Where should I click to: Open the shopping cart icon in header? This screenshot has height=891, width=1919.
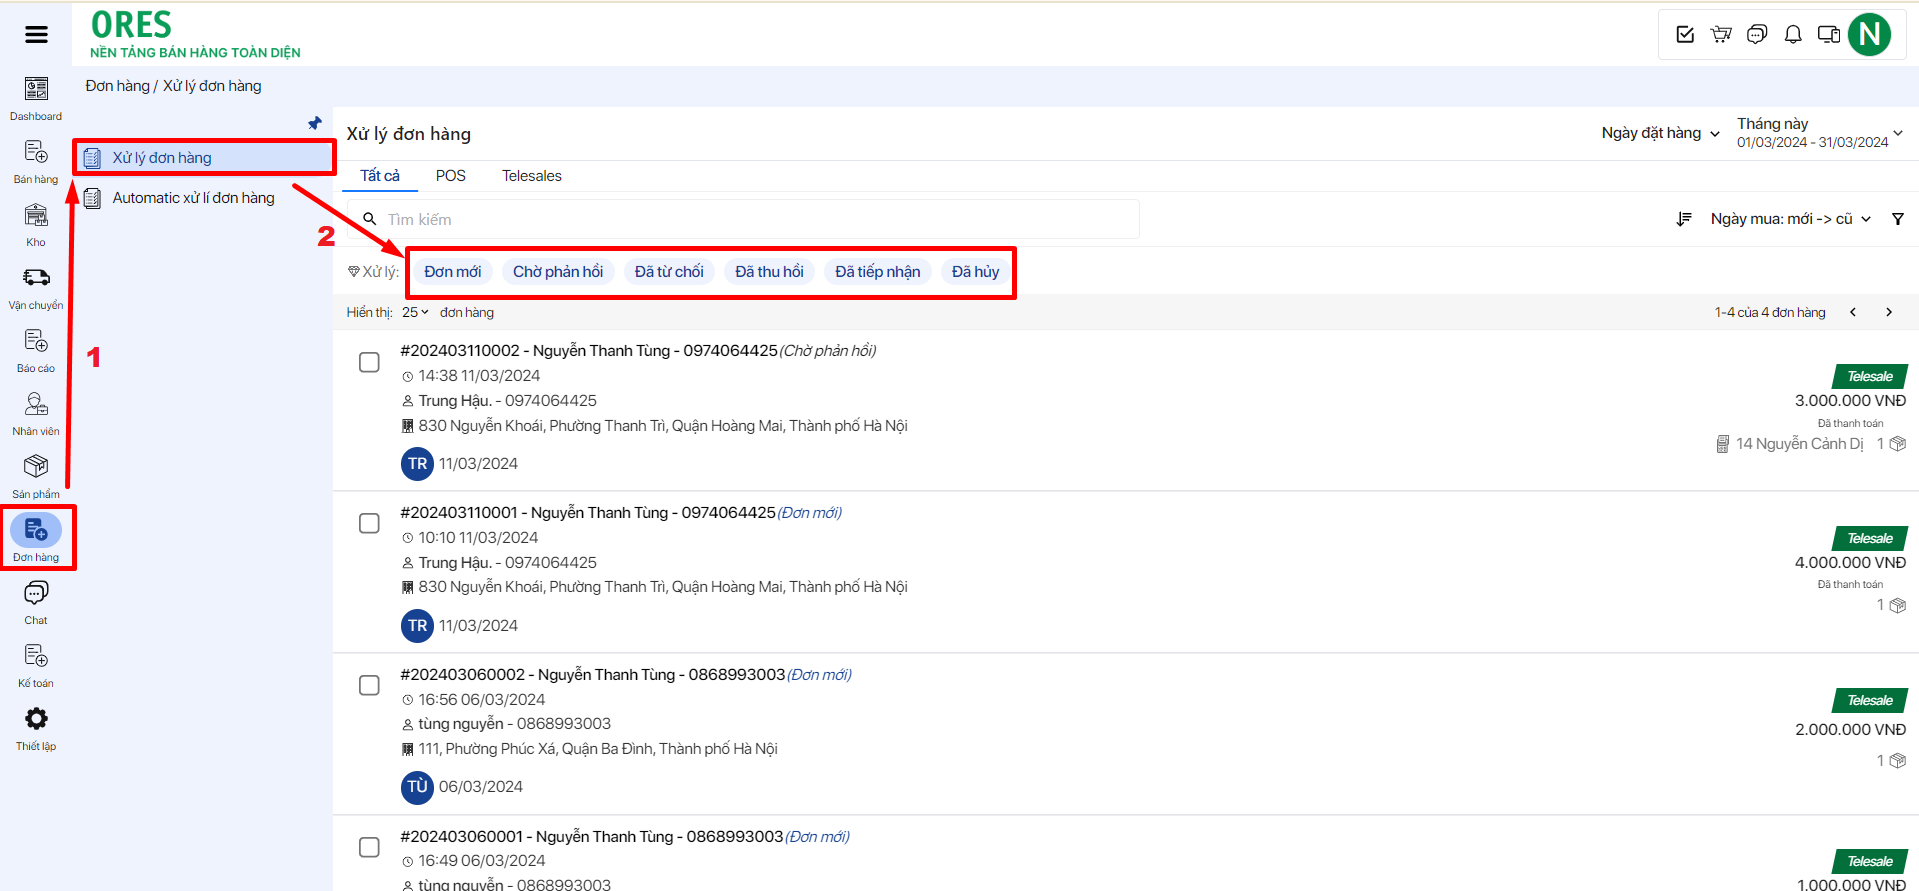(1721, 35)
